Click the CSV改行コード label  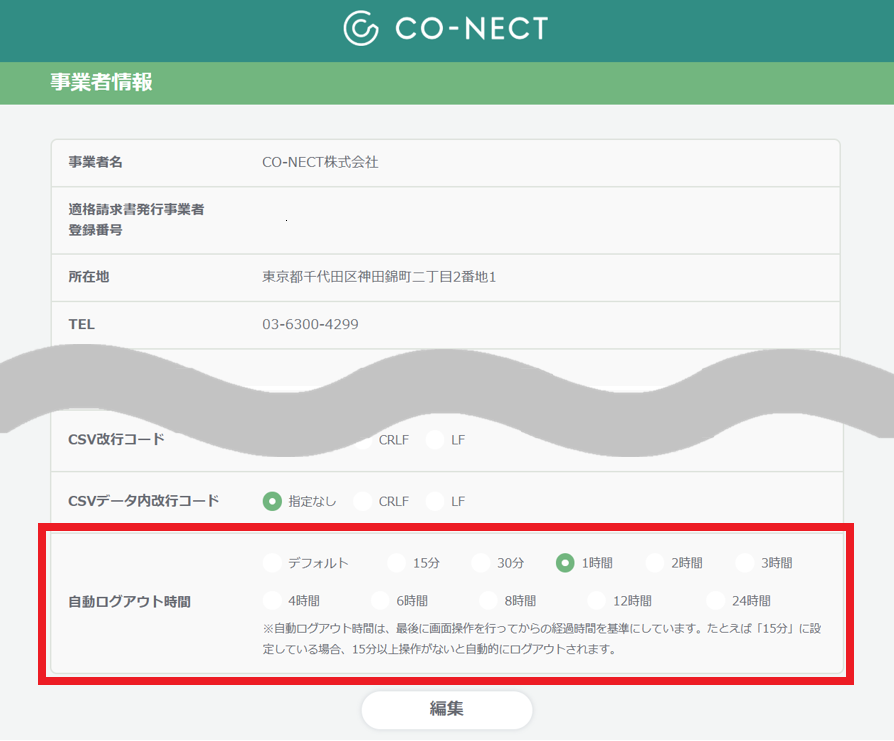[x=116, y=439]
